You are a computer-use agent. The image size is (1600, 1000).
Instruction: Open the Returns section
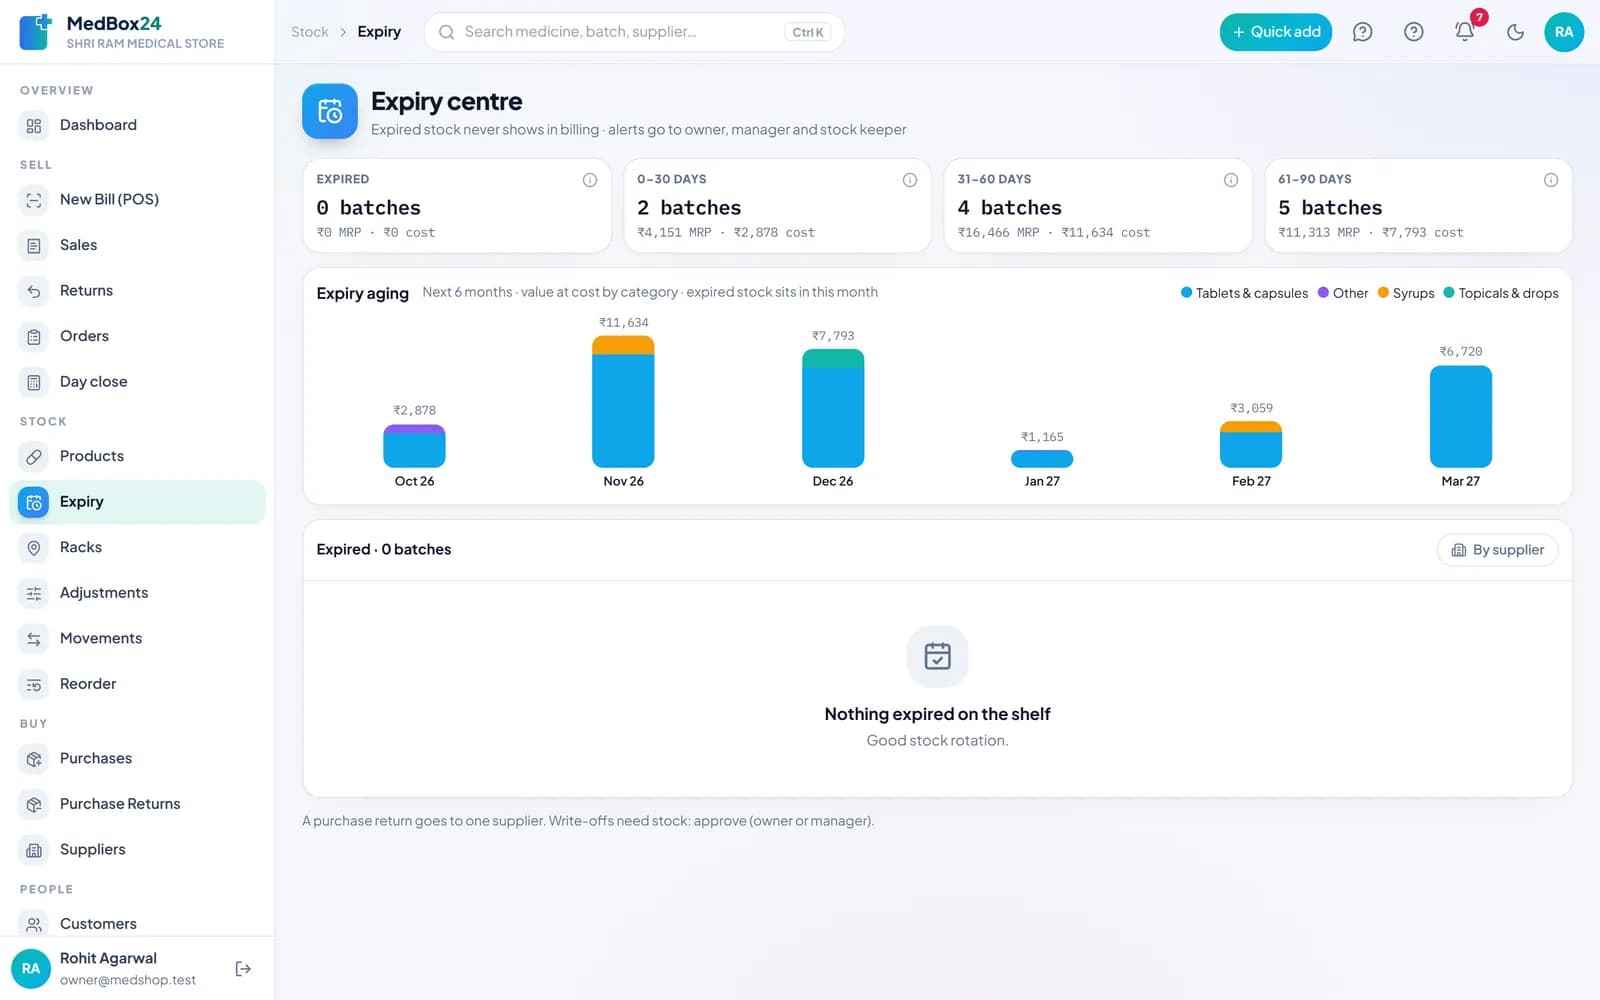137,291
